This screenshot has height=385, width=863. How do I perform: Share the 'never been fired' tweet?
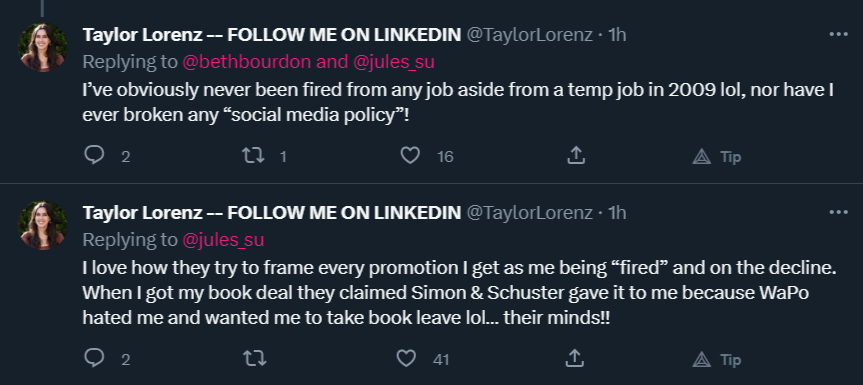575,156
